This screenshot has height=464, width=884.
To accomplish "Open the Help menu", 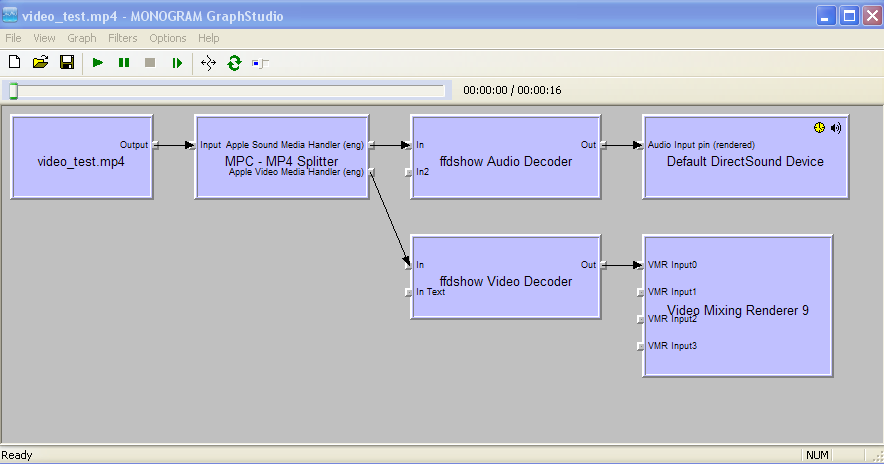I will coord(209,38).
